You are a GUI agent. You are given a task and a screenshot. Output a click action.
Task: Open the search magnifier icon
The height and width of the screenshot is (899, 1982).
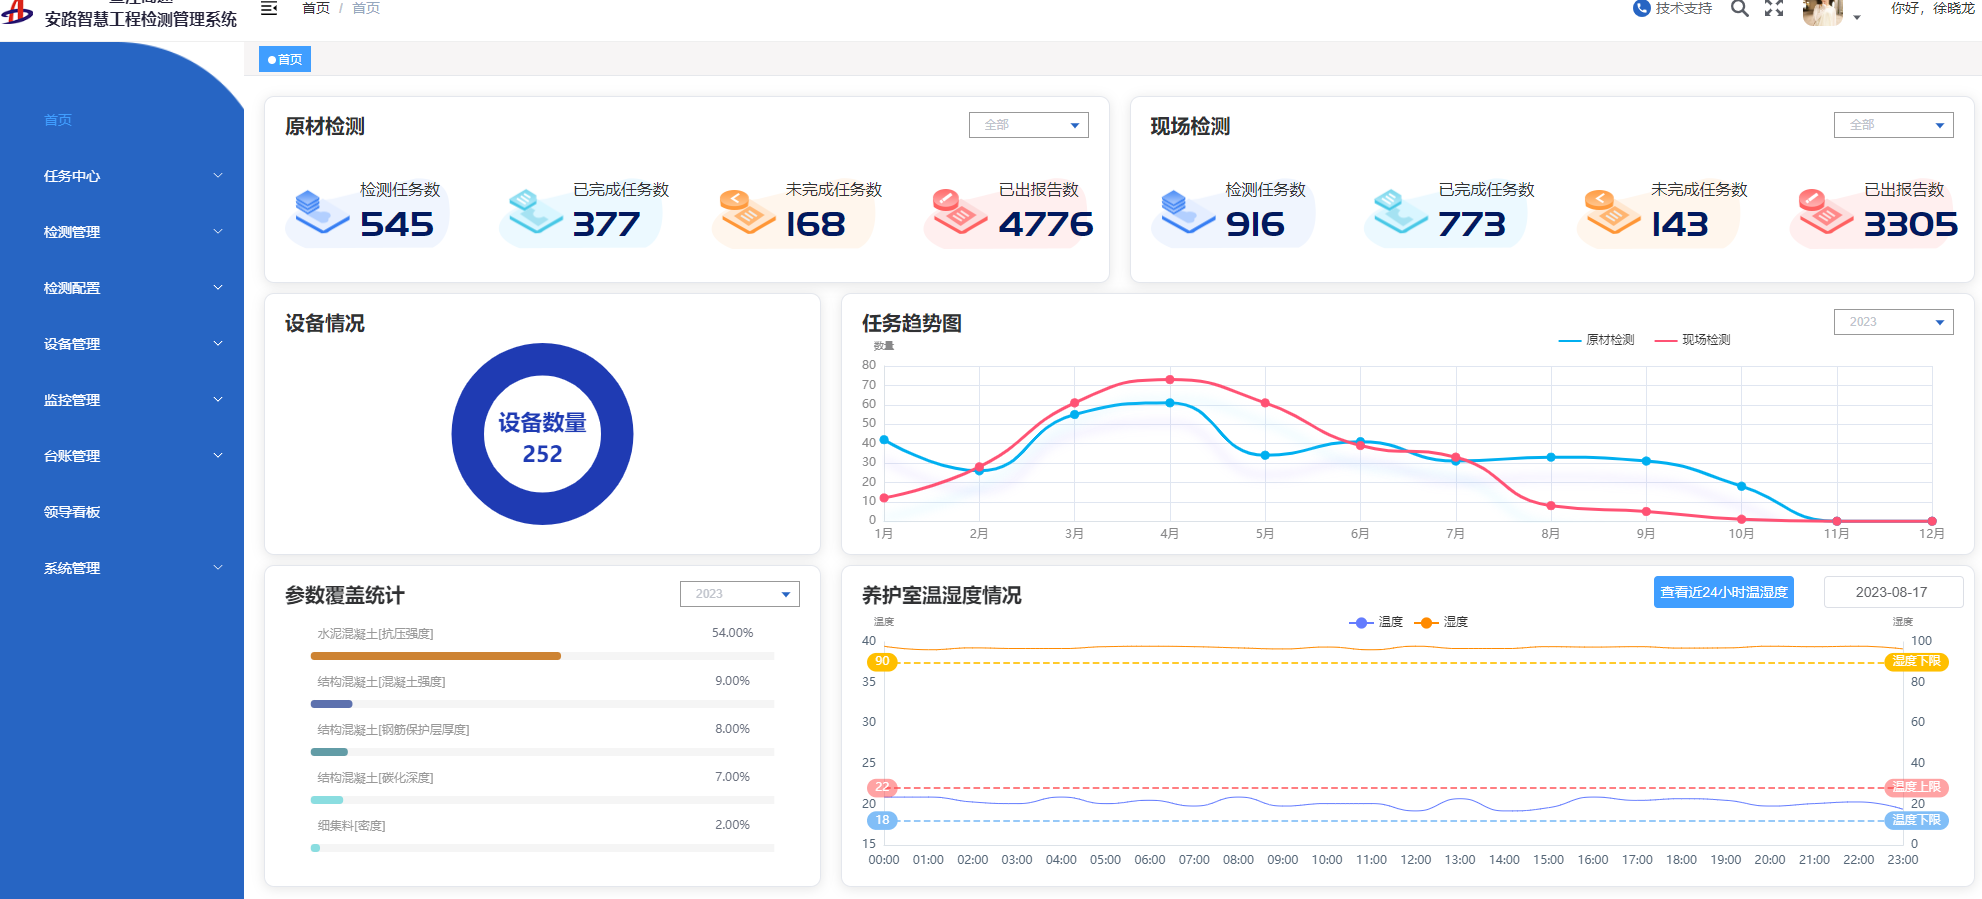pos(1740,9)
